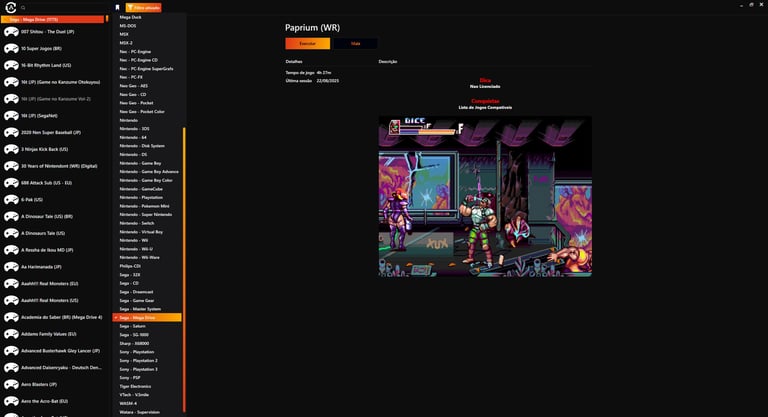768x417 pixels.
Task: Click the 'Detalhes' section label
Action: point(294,62)
